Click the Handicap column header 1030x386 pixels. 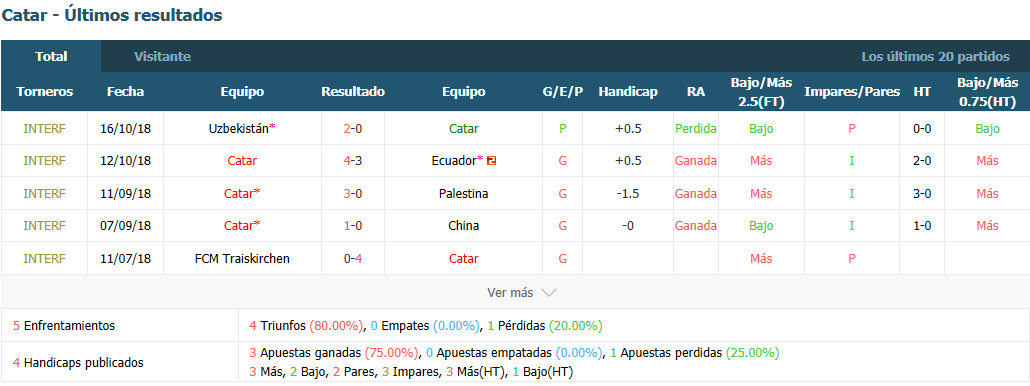click(x=628, y=92)
